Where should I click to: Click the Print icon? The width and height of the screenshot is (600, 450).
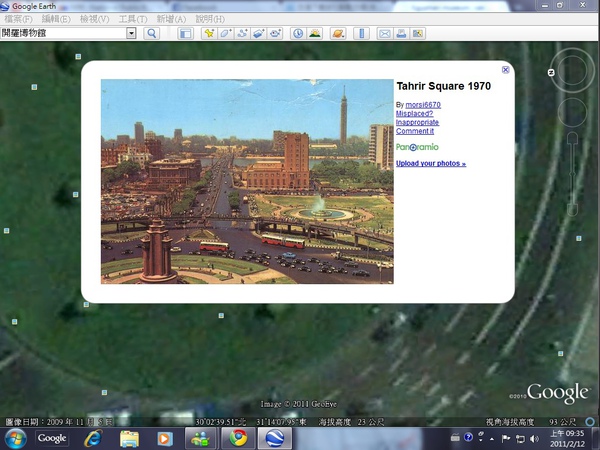click(401, 34)
